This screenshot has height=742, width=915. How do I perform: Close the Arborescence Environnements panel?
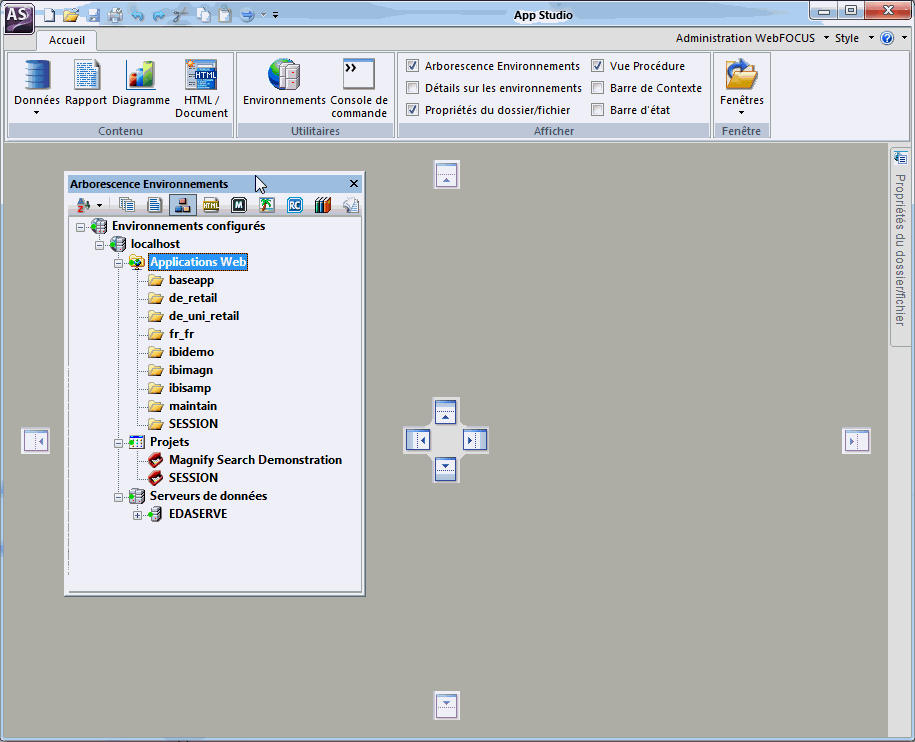pyautogui.click(x=354, y=184)
